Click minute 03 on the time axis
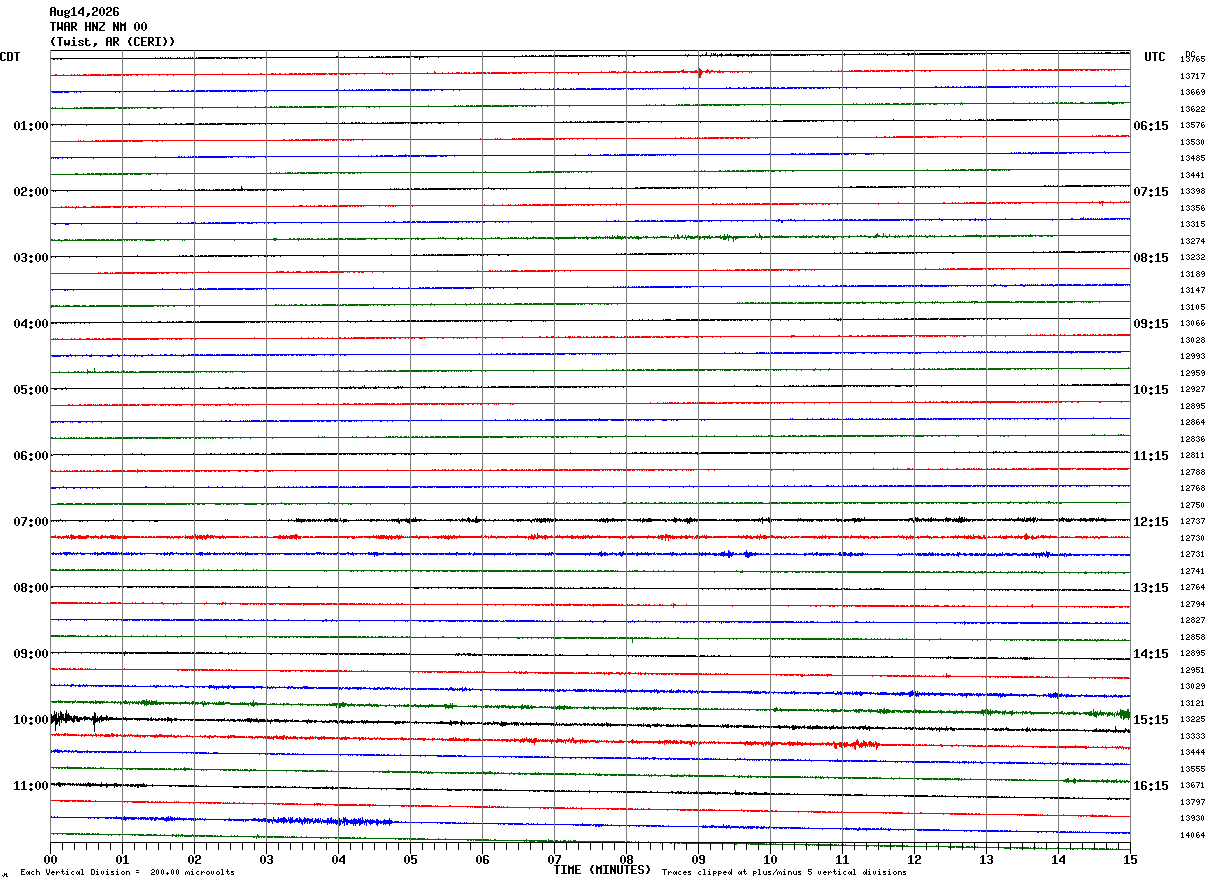Image resolution: width=1210 pixels, height=886 pixels. (266, 859)
